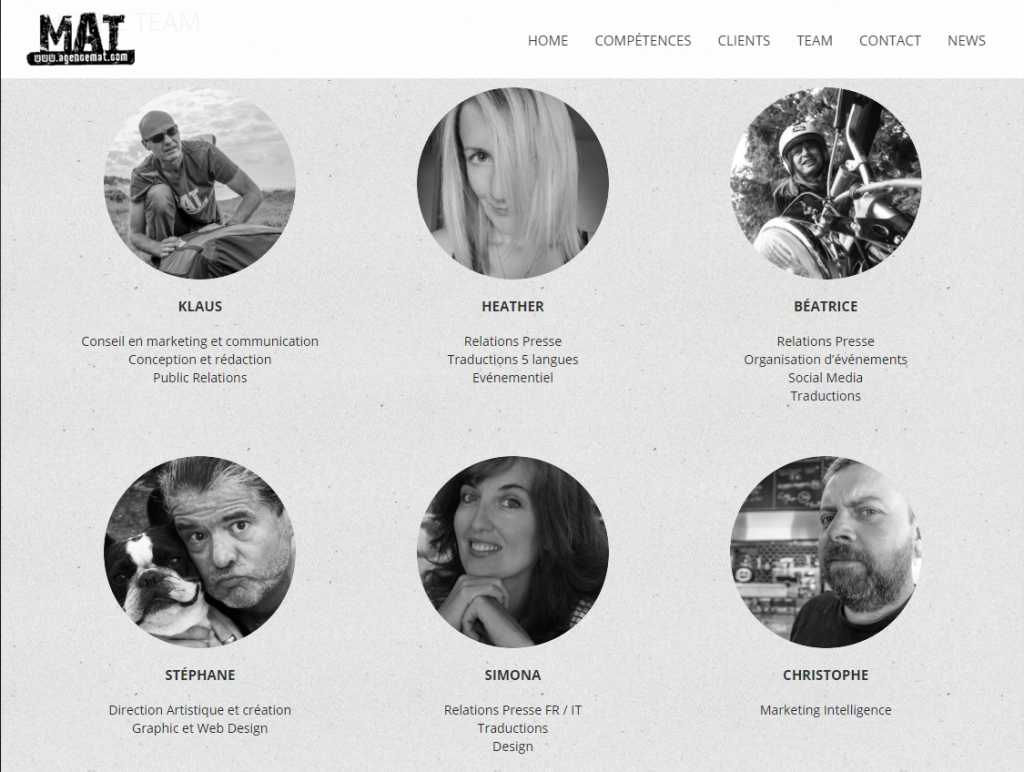Click Christophe's circular profile photo
The width and height of the screenshot is (1024, 772).
pyautogui.click(x=825, y=552)
